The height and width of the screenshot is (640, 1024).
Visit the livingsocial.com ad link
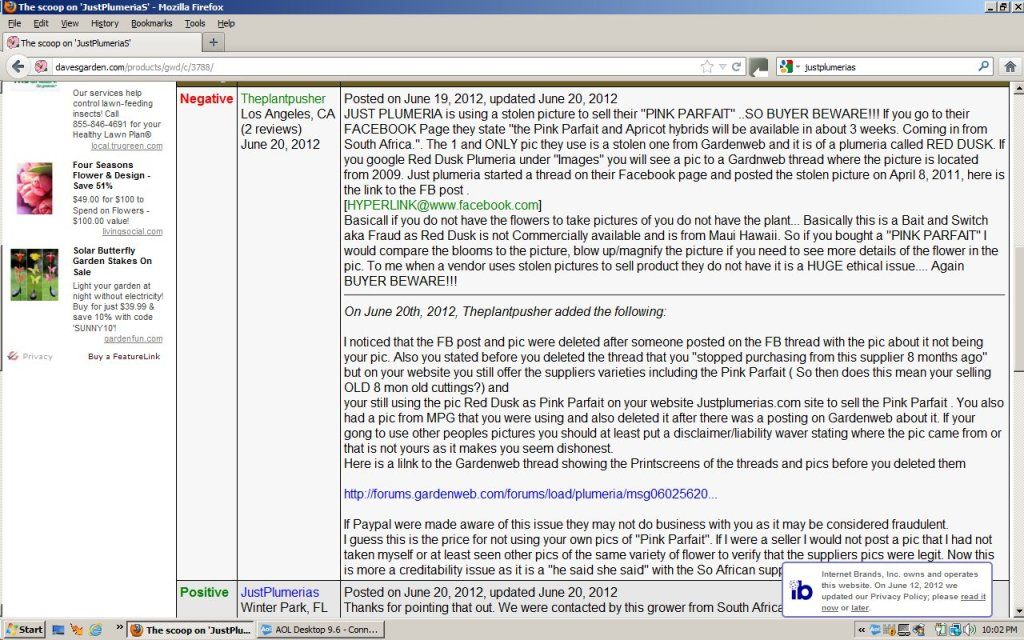[133, 232]
